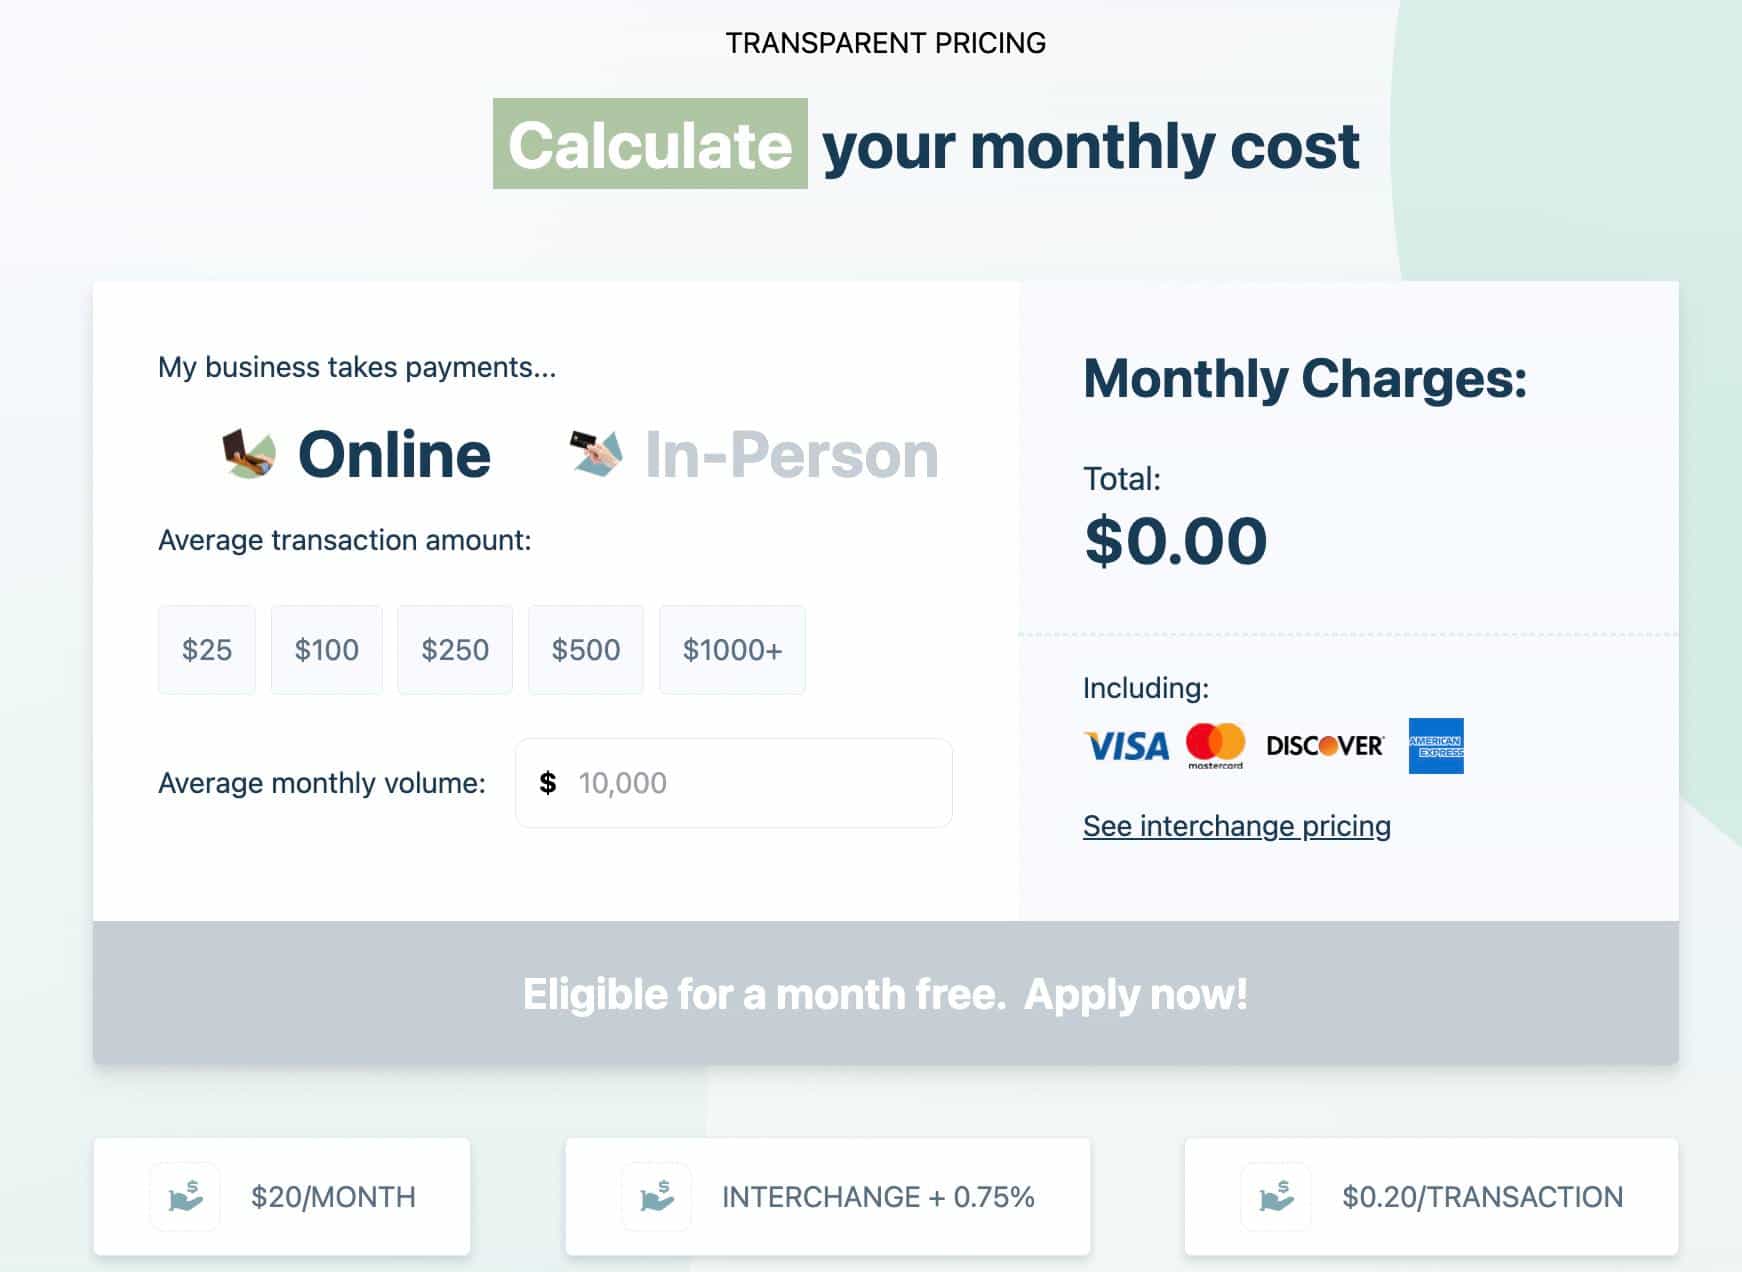Click the $0.20/transaction hand-coin icon
Viewport: 1742px width, 1272px height.
pos(1276,1196)
